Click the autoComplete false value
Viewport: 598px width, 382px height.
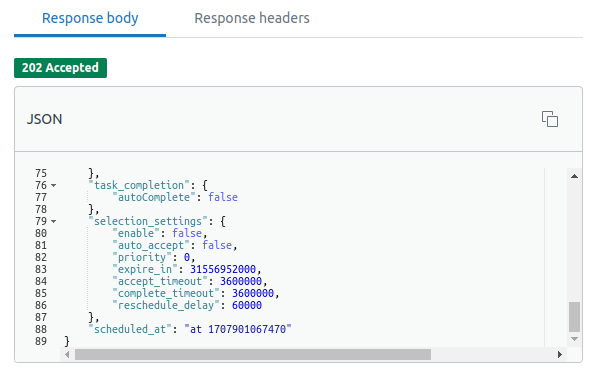[223, 197]
